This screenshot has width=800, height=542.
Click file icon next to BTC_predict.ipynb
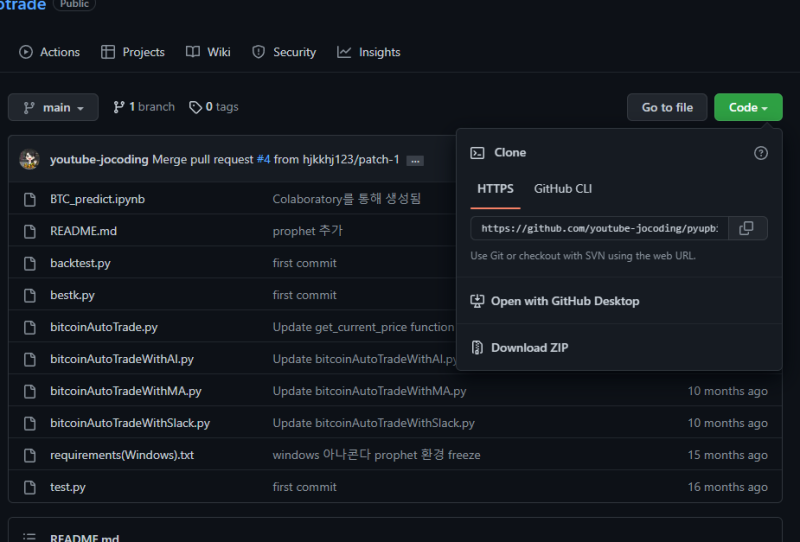pos(30,200)
